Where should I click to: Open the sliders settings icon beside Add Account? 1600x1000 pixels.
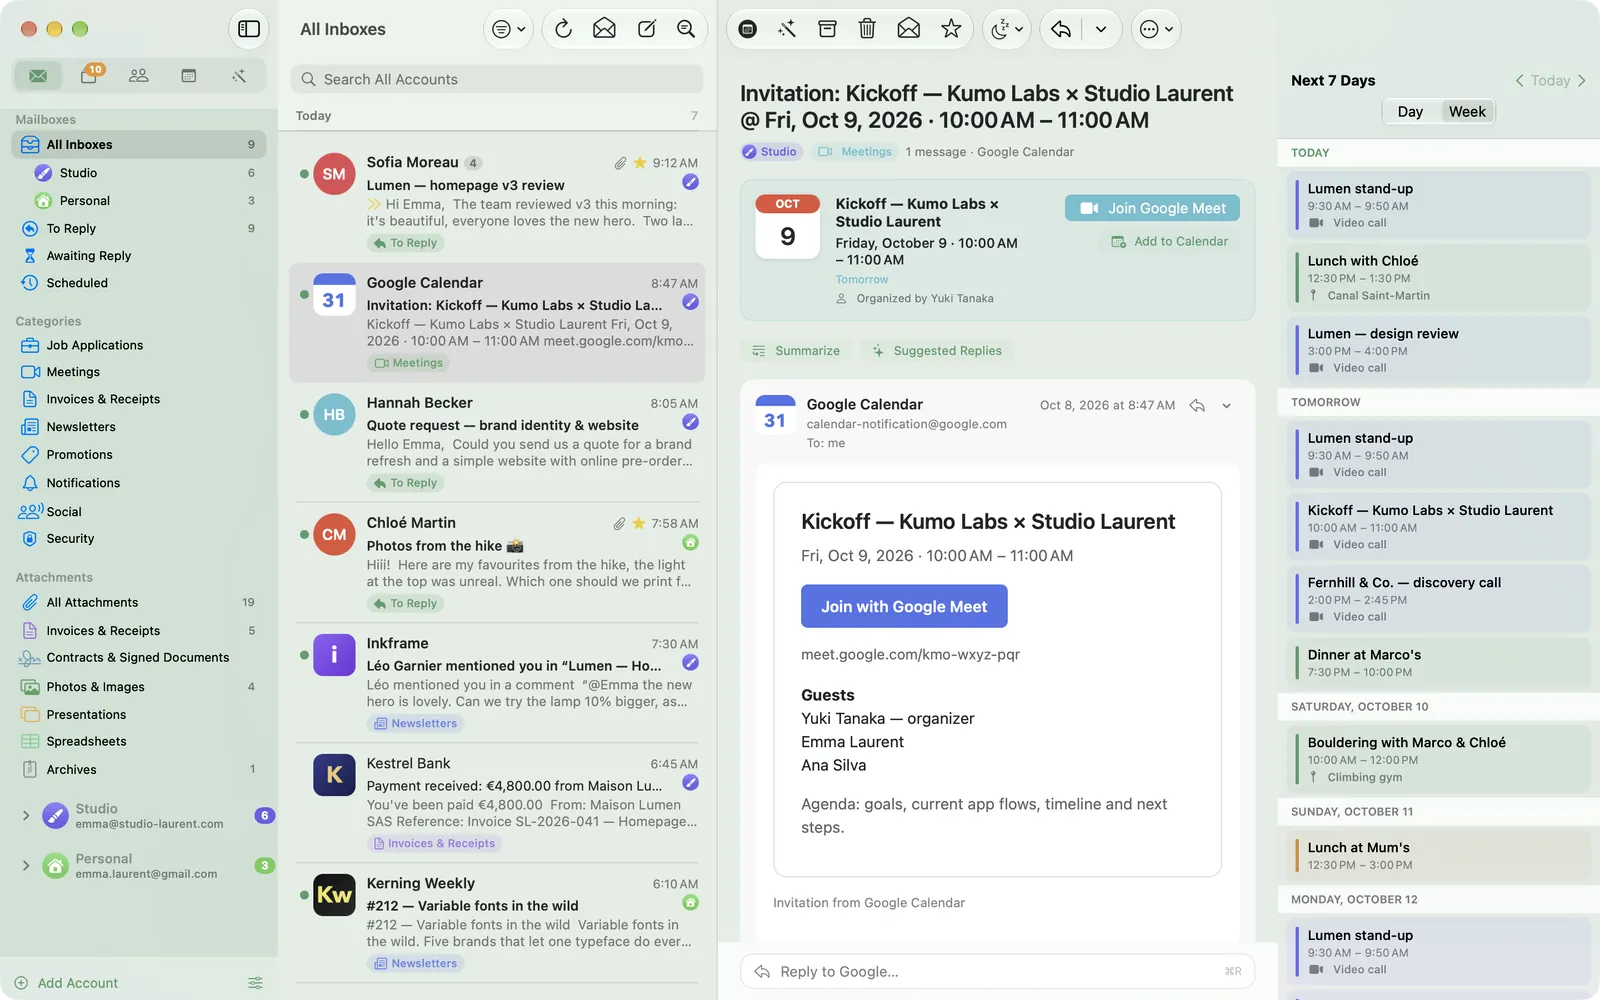coord(255,983)
